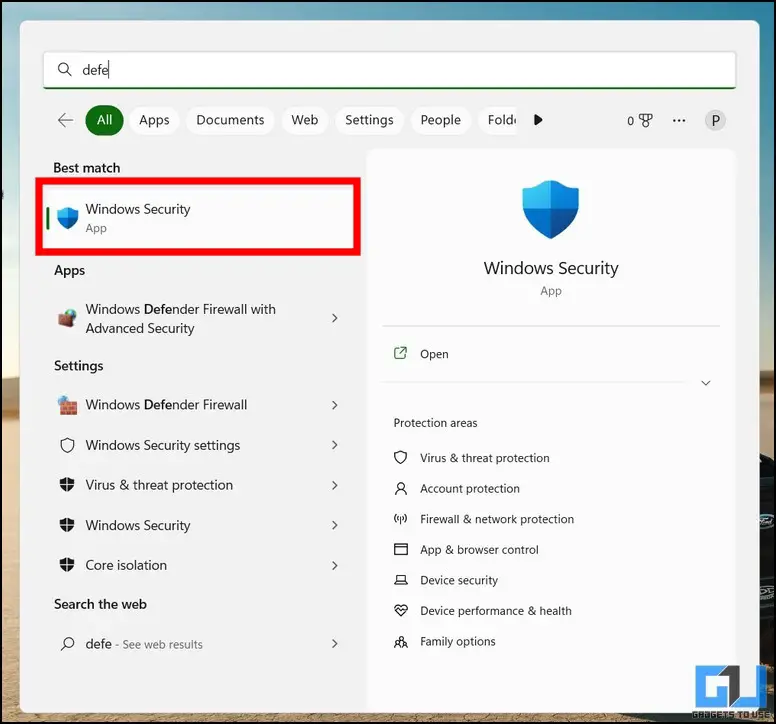776x724 pixels.
Task: Click the Open external-link icon
Action: coord(400,353)
